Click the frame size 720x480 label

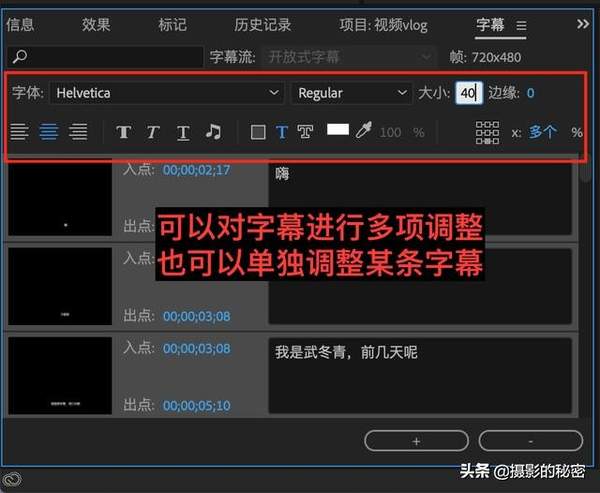485,57
